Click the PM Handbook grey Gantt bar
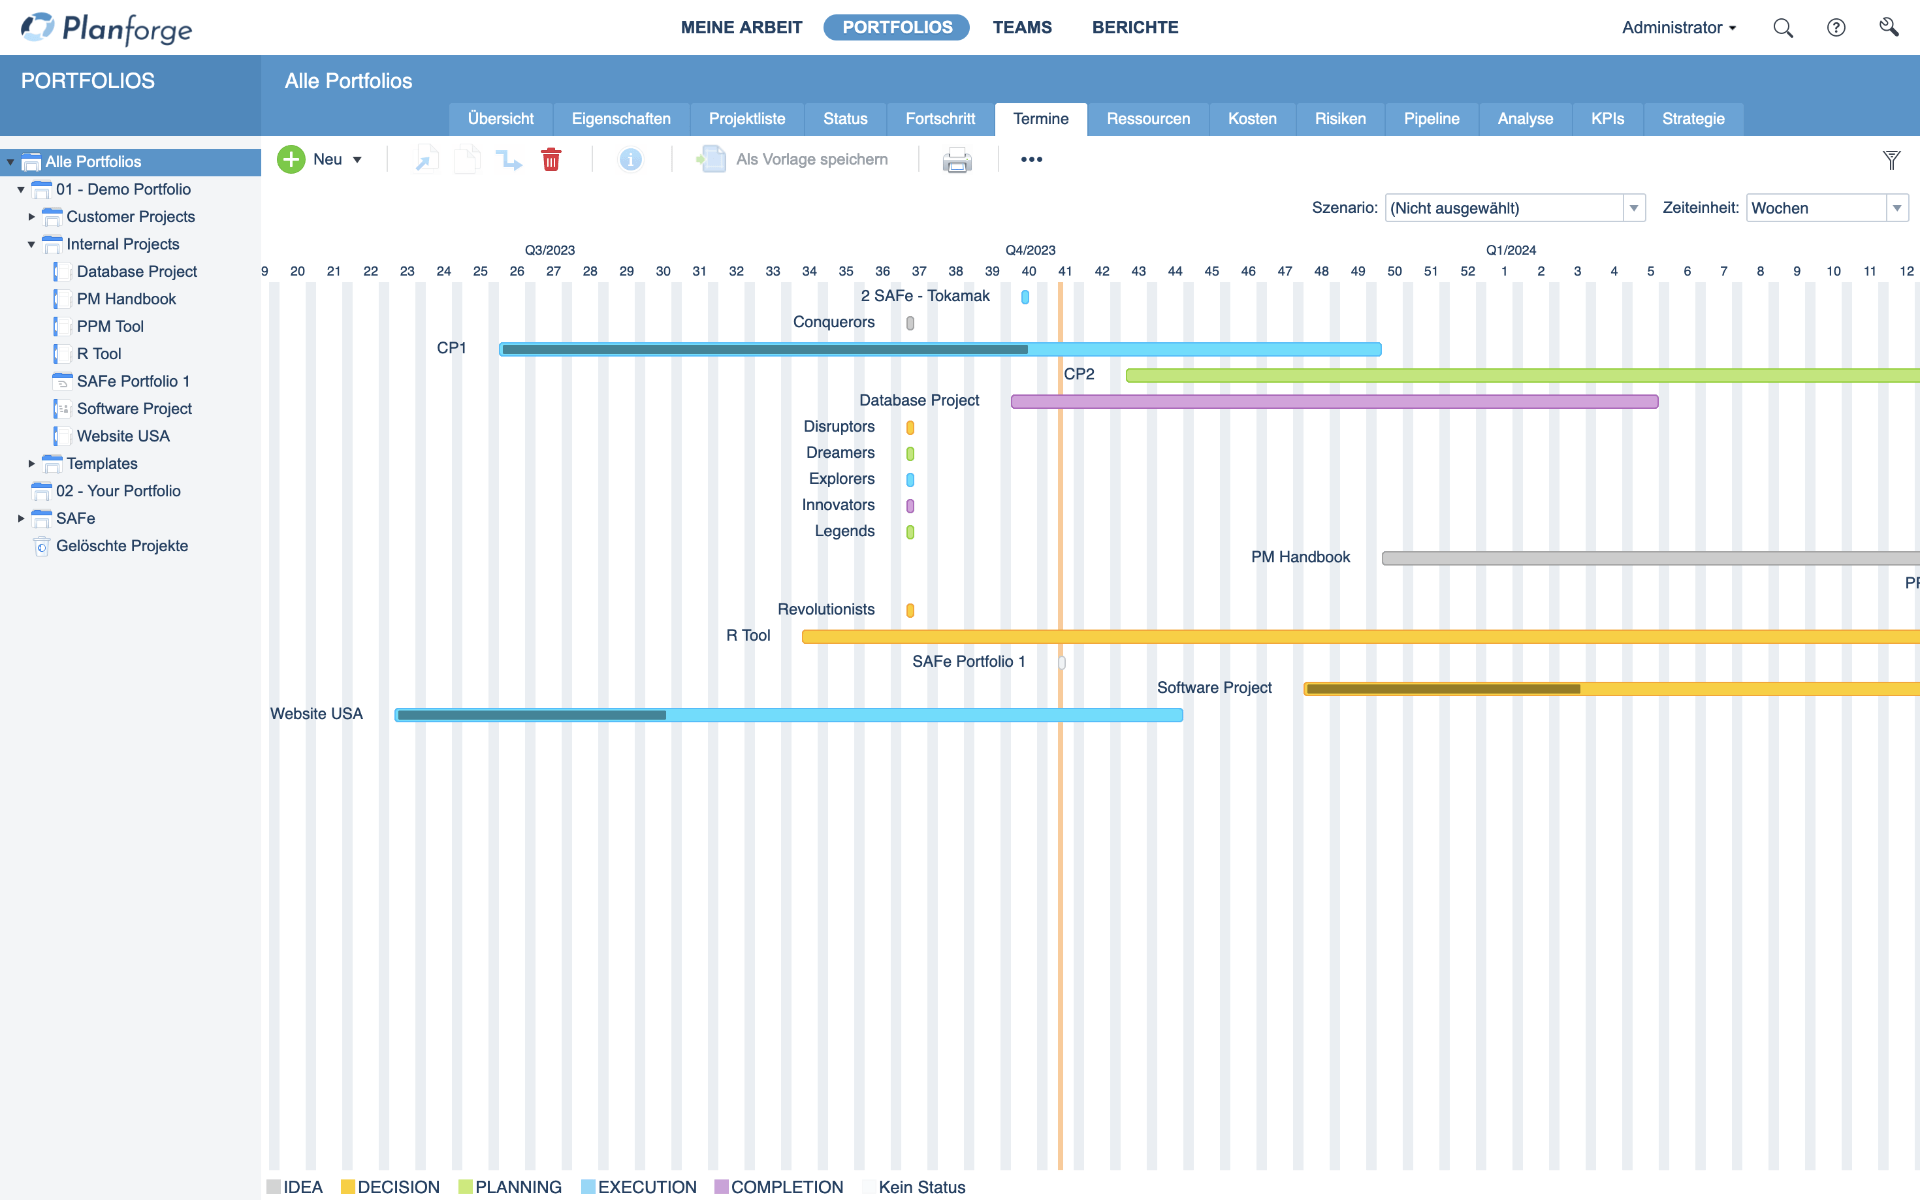This screenshot has width=1920, height=1200. [1651, 559]
